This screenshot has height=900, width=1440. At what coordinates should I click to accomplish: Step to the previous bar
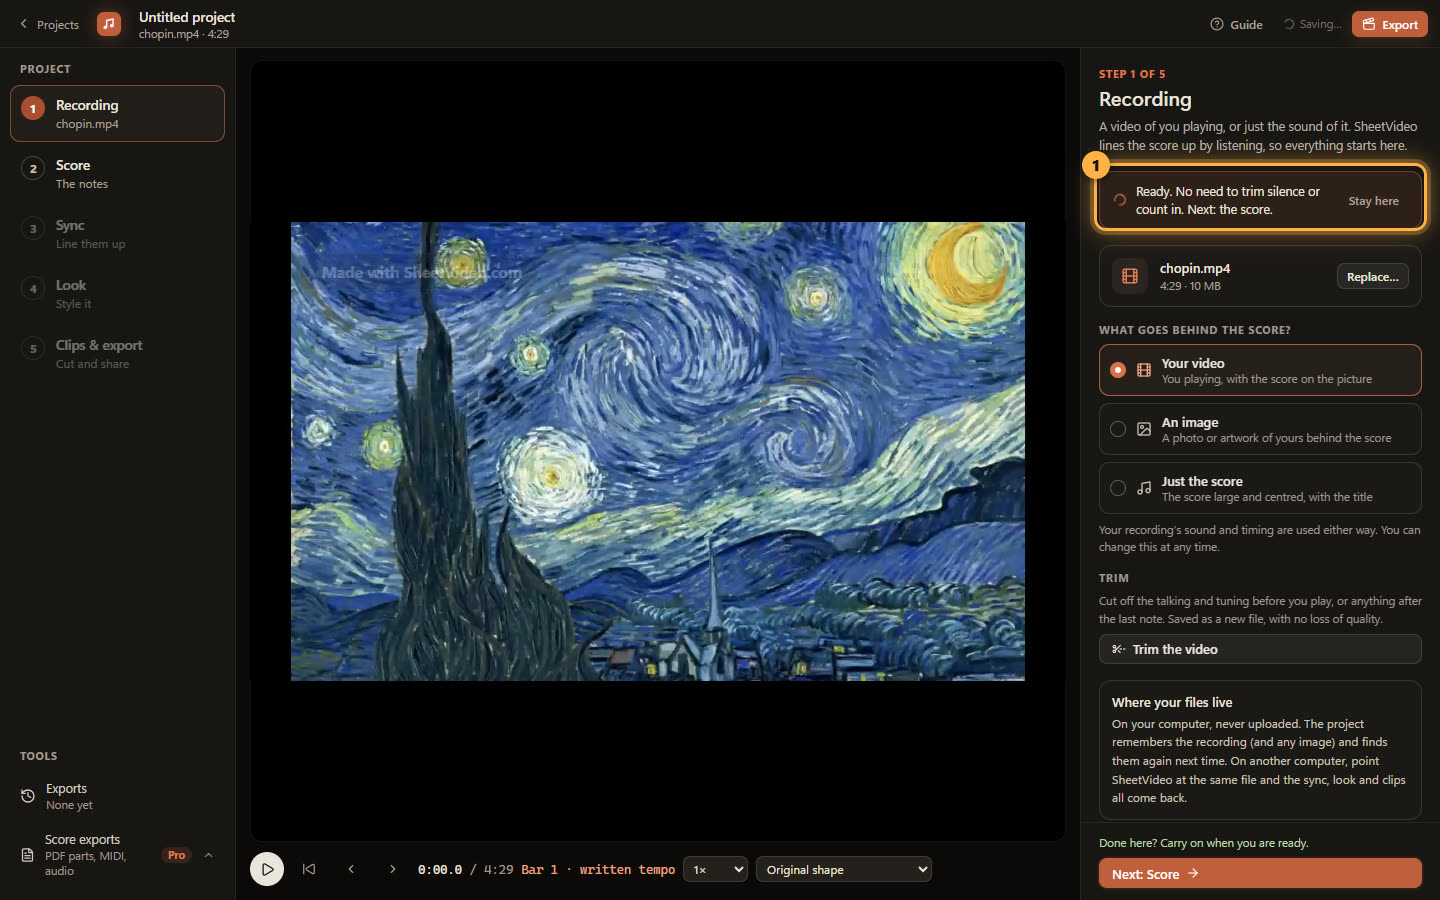(351, 869)
